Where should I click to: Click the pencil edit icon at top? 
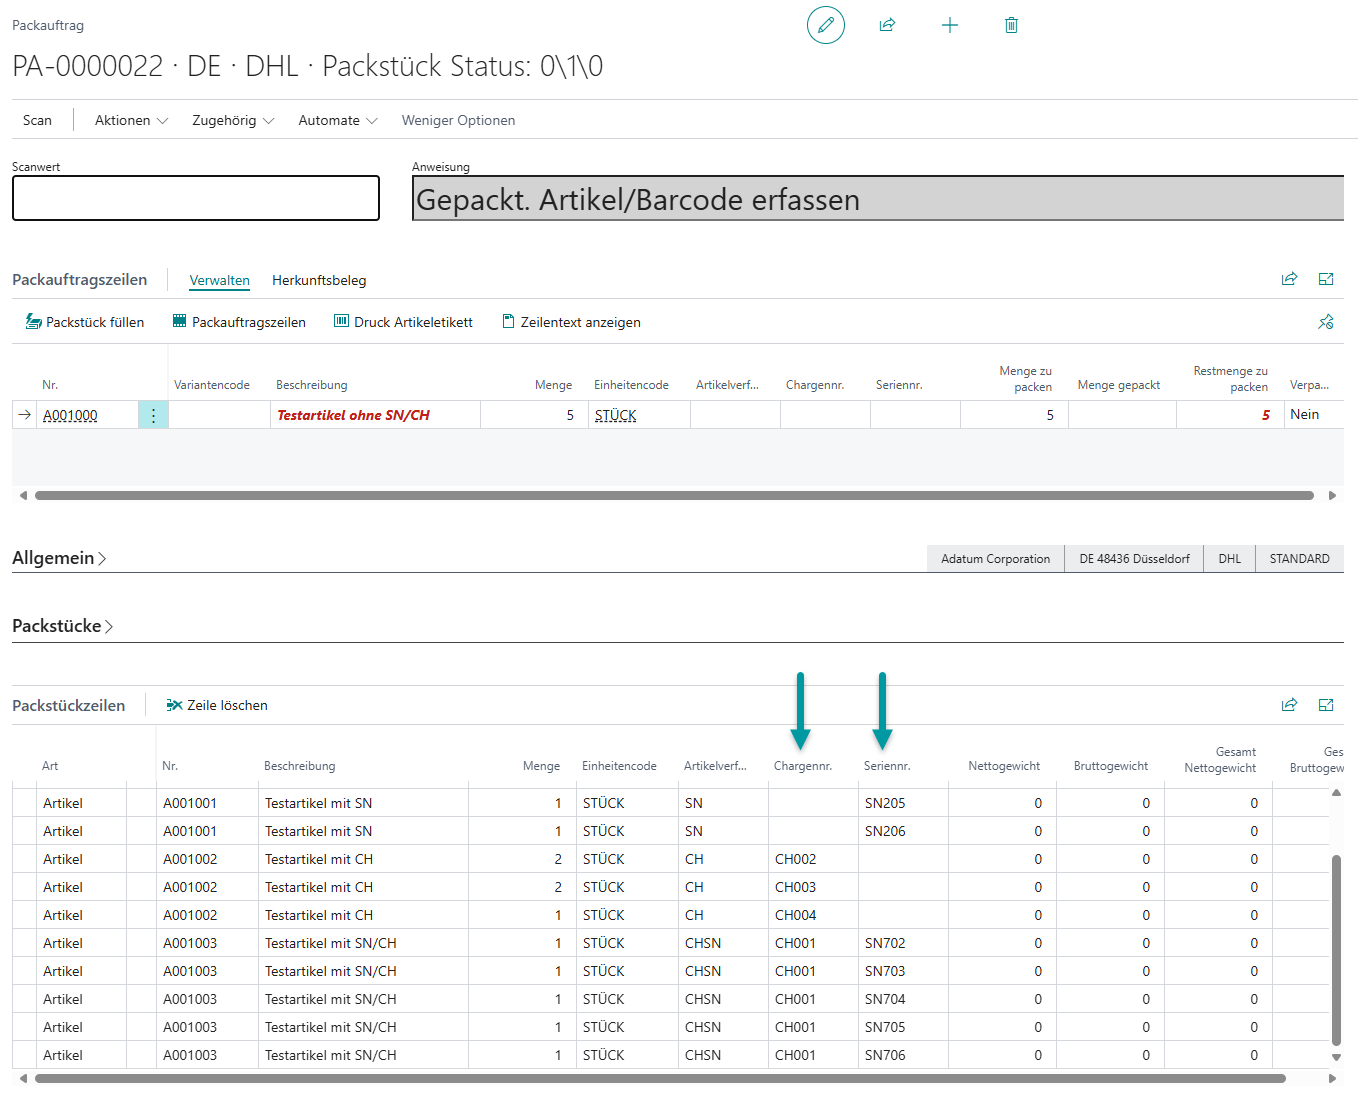pyautogui.click(x=825, y=25)
